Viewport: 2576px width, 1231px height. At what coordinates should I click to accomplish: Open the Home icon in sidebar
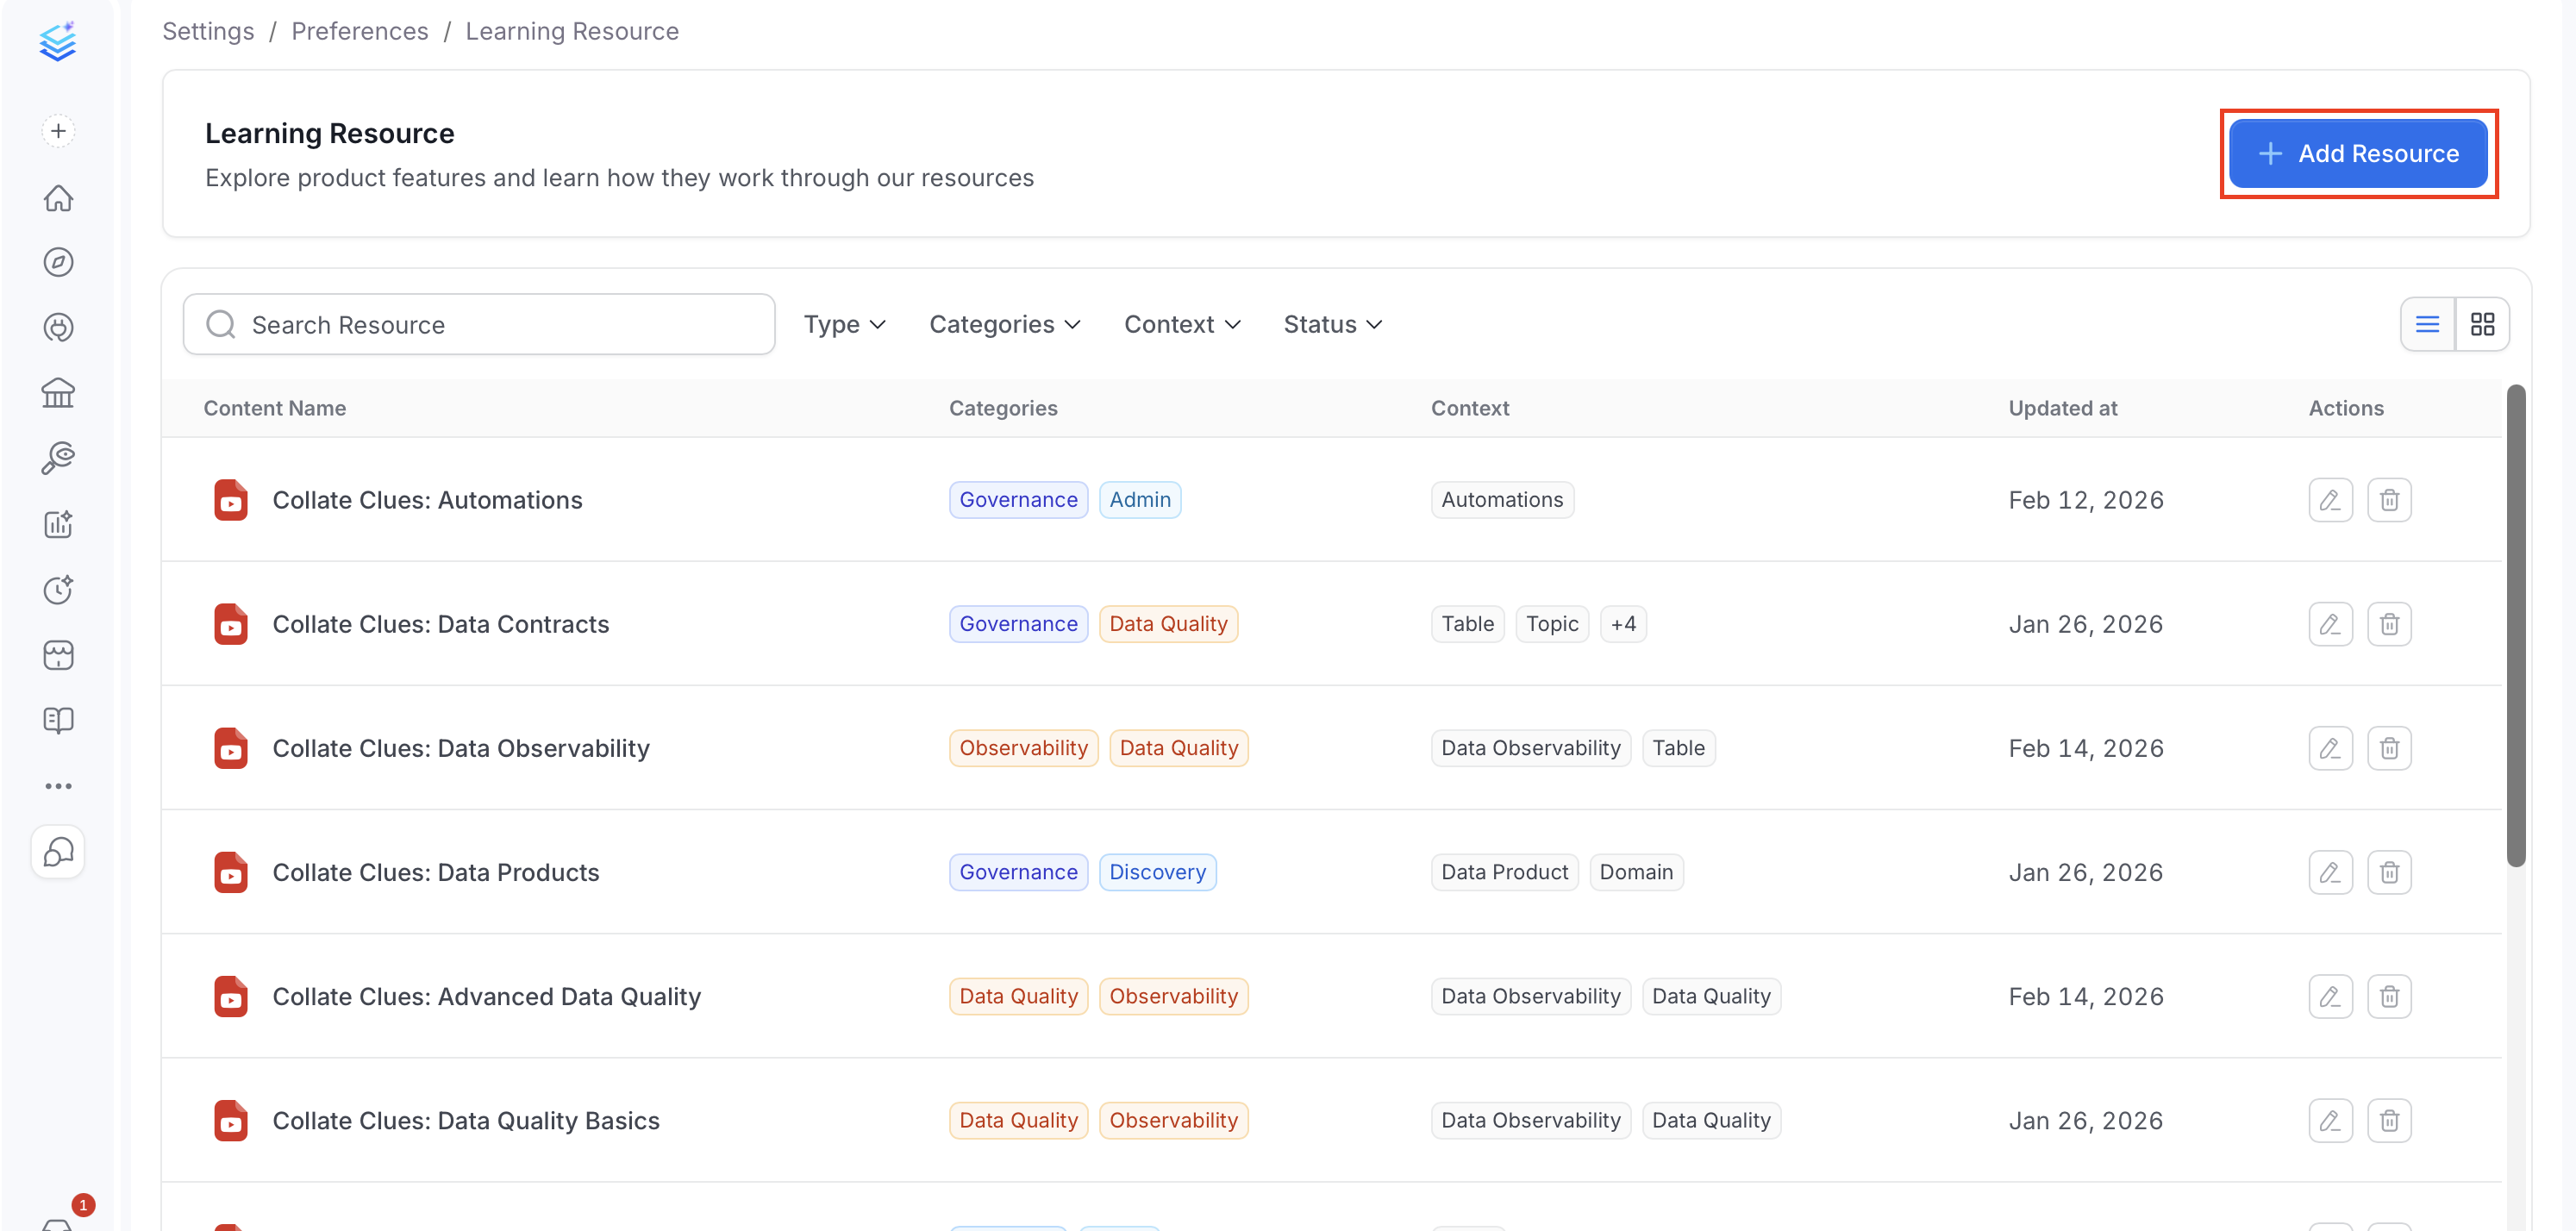(58, 198)
